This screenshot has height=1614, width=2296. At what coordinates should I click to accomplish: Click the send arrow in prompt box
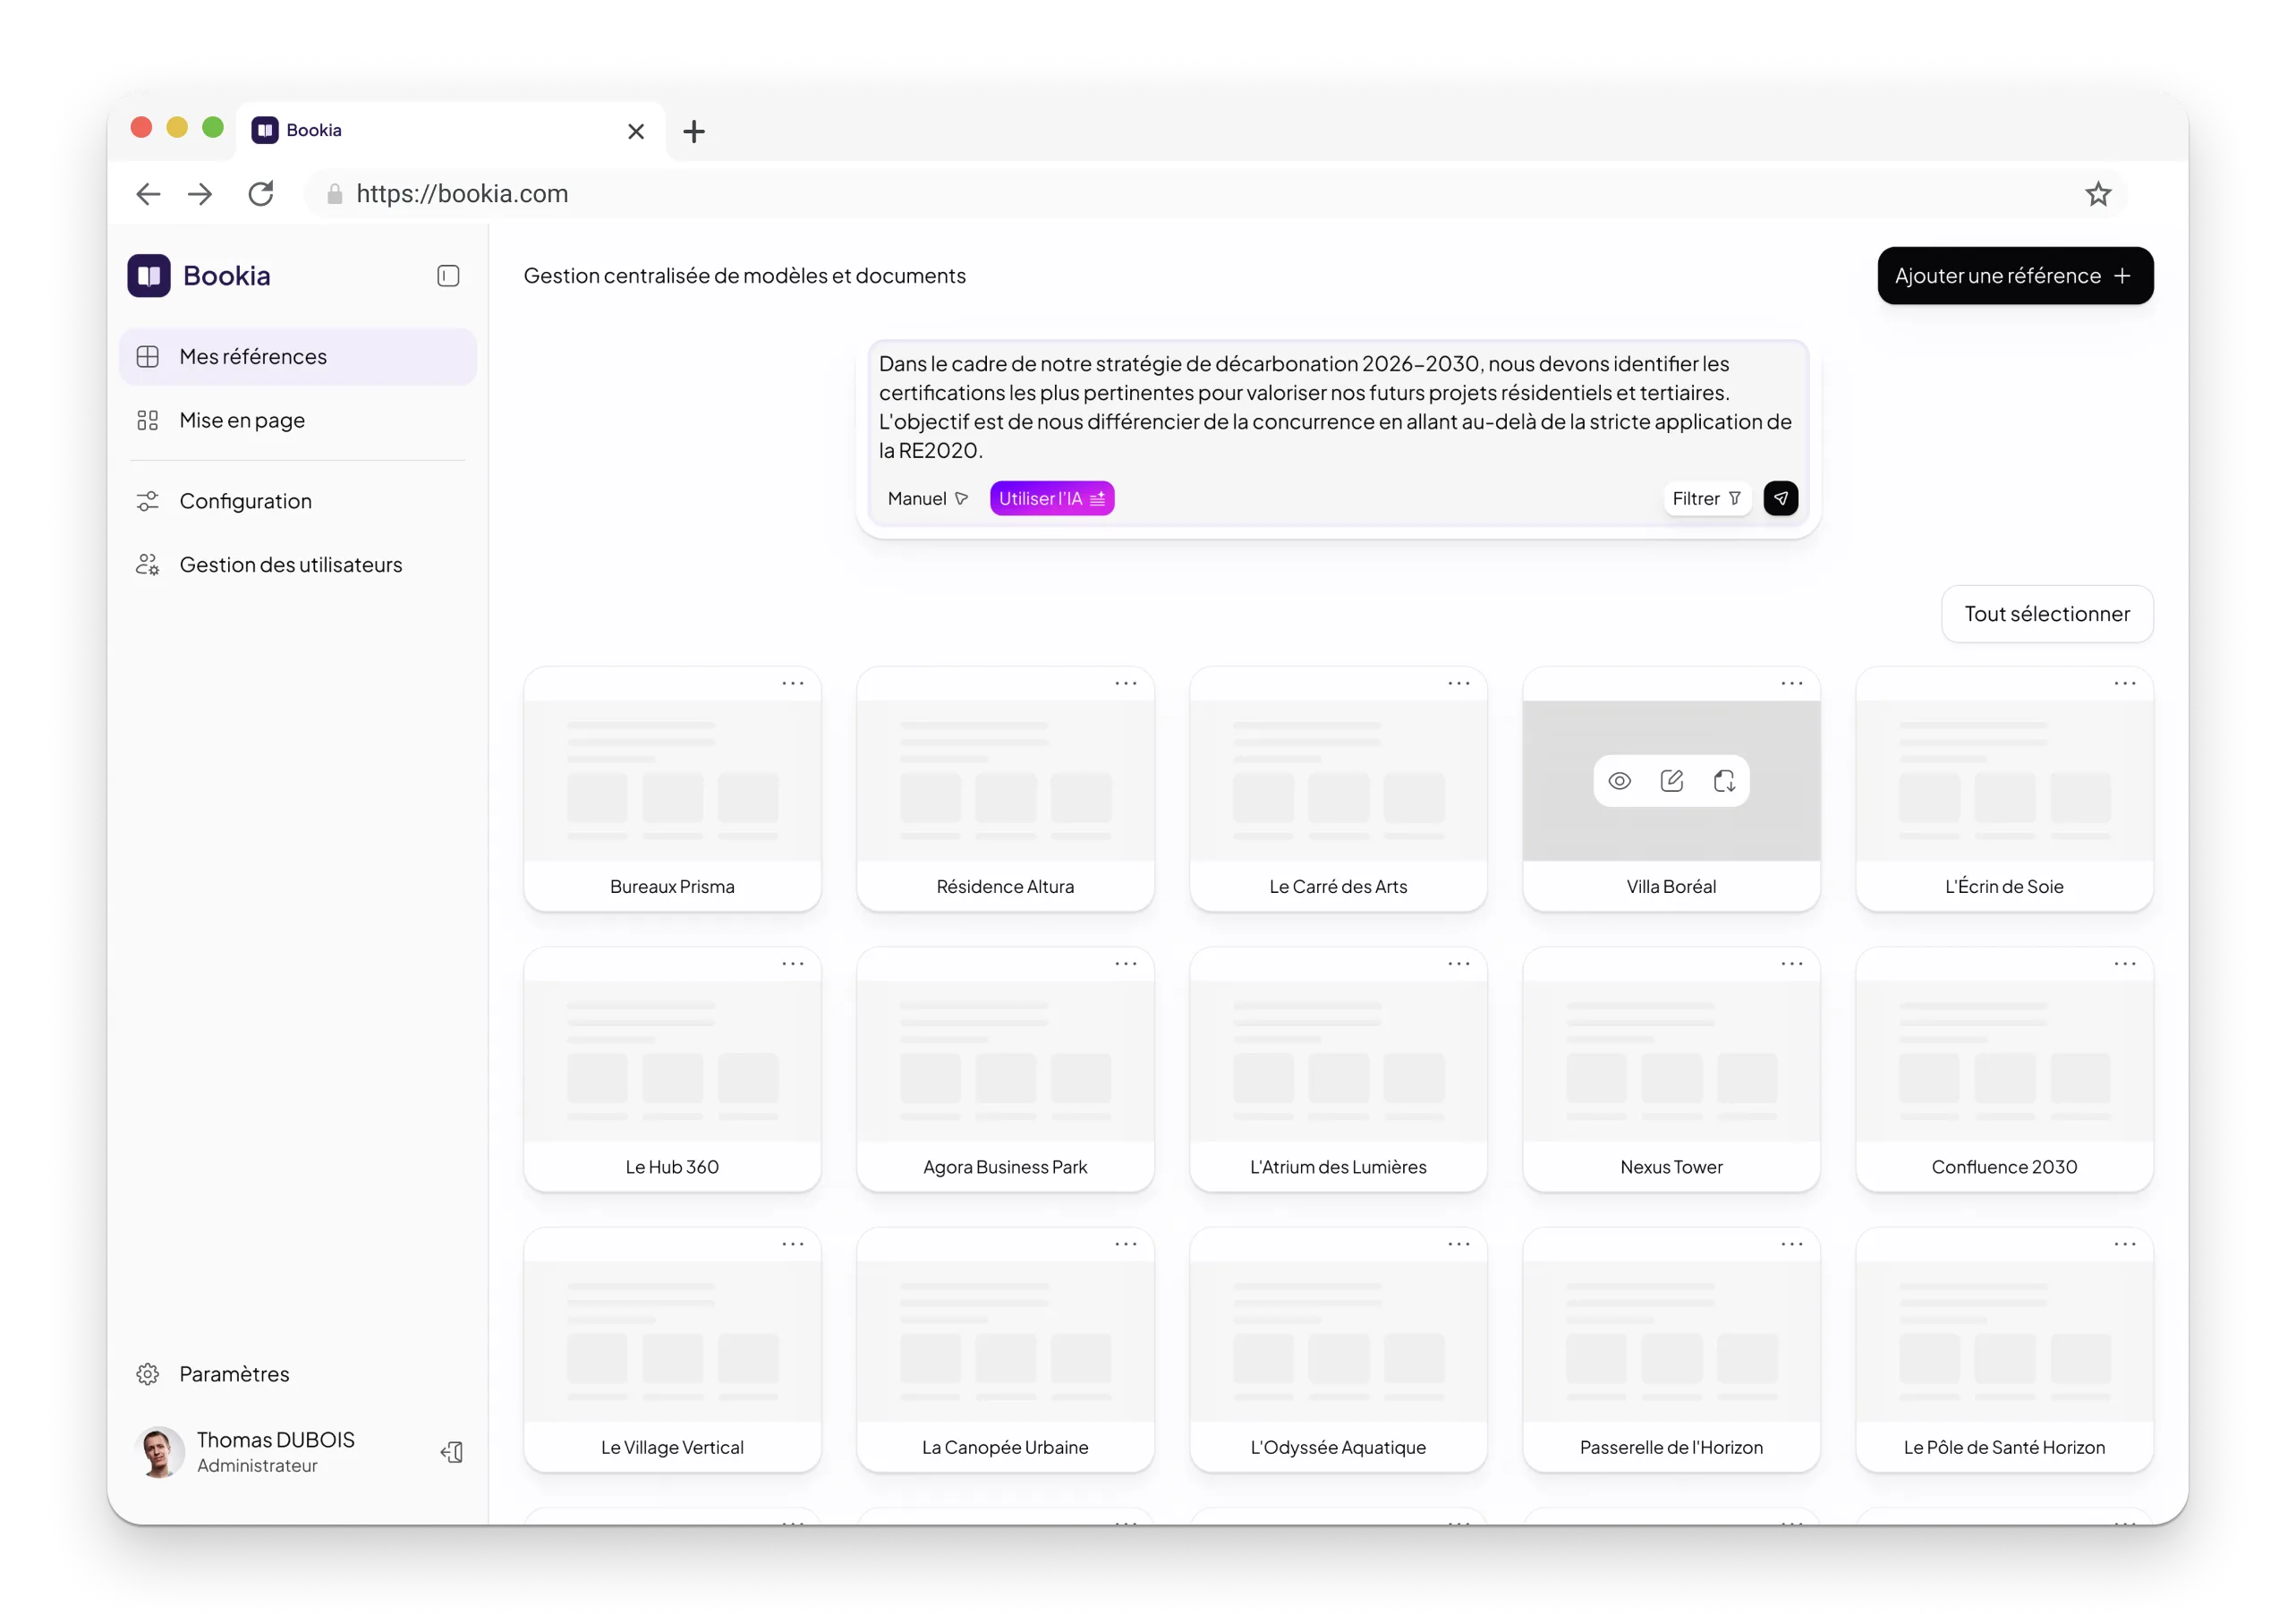coord(1780,498)
